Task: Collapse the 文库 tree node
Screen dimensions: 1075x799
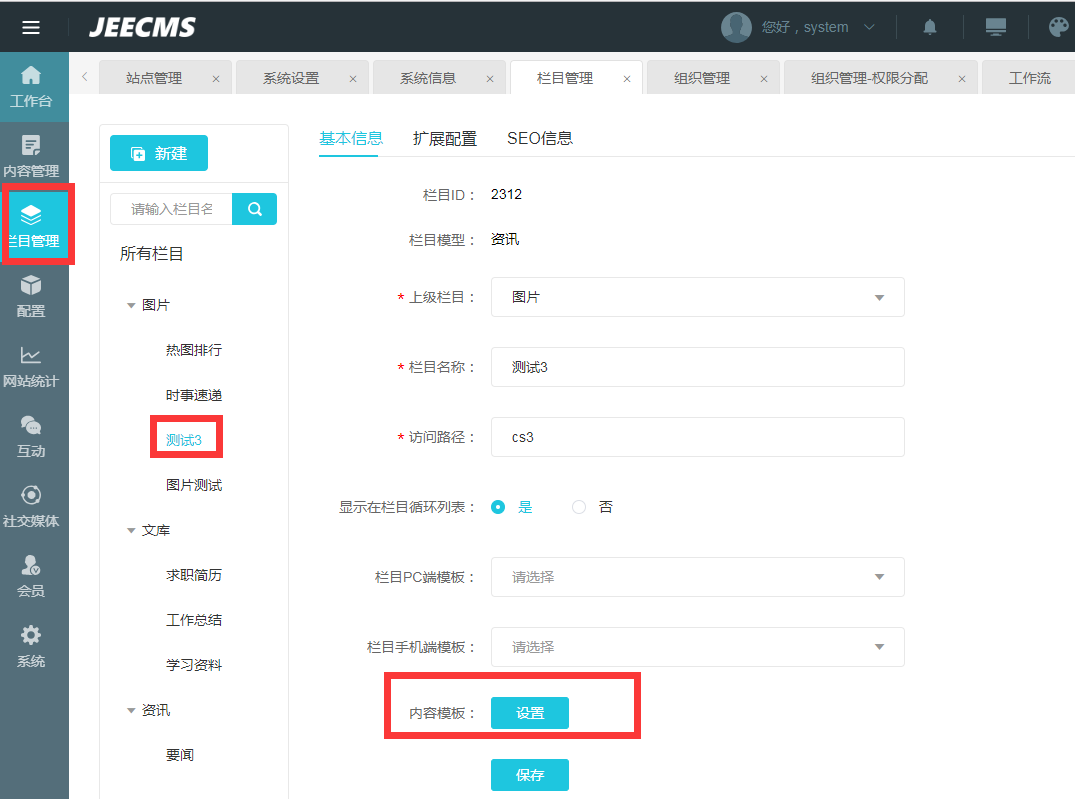Action: (x=131, y=530)
